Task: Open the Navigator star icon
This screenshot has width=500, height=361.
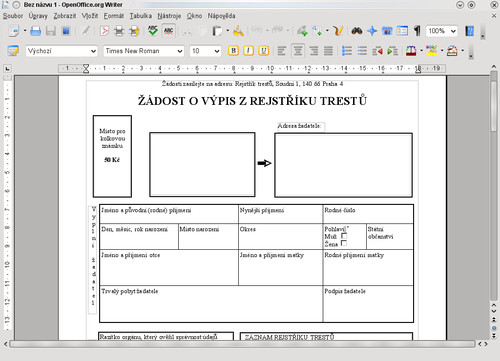Action: coord(372,31)
